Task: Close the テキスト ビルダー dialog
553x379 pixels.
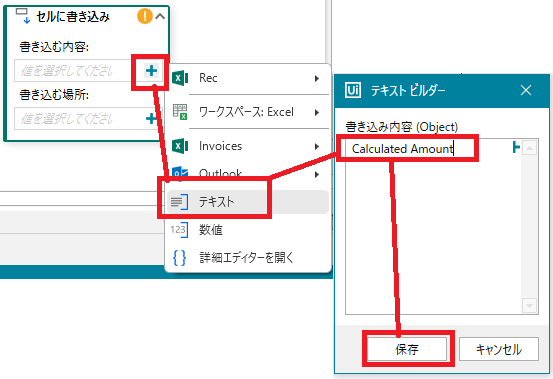Action: pos(526,91)
